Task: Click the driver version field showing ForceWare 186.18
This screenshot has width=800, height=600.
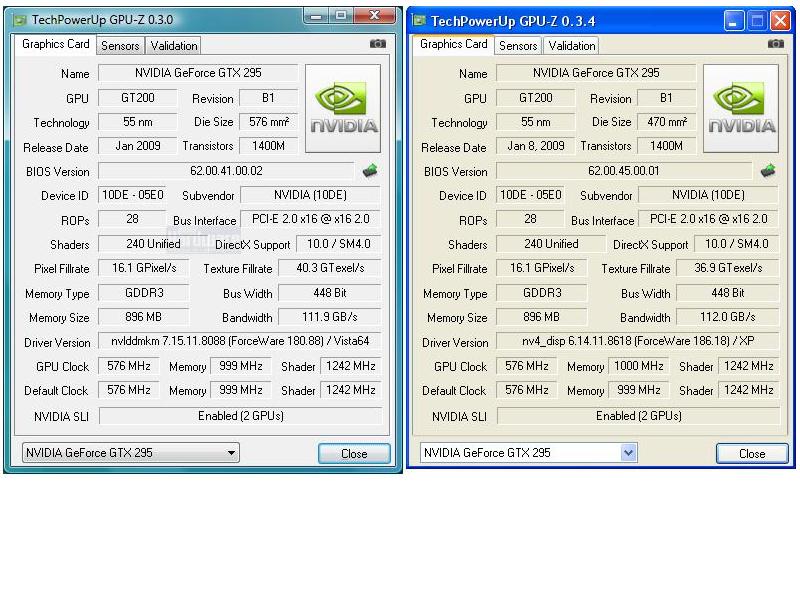Action: [638, 341]
